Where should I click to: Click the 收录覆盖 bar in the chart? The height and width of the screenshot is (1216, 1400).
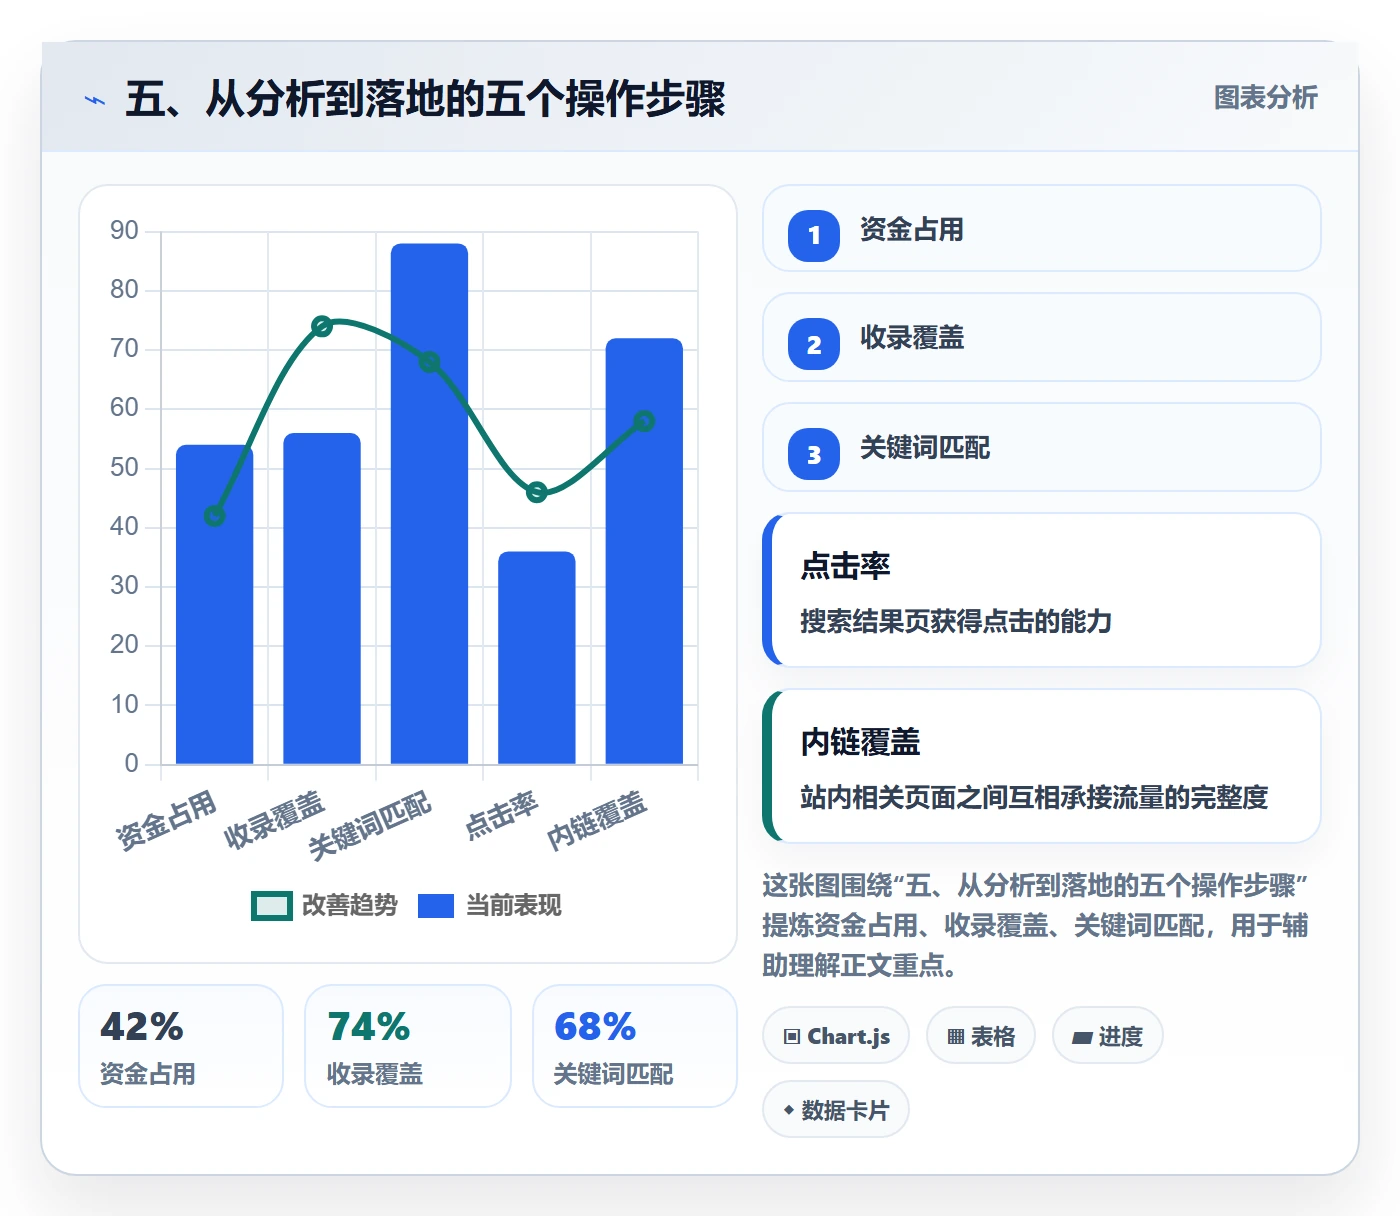[x=322, y=598]
